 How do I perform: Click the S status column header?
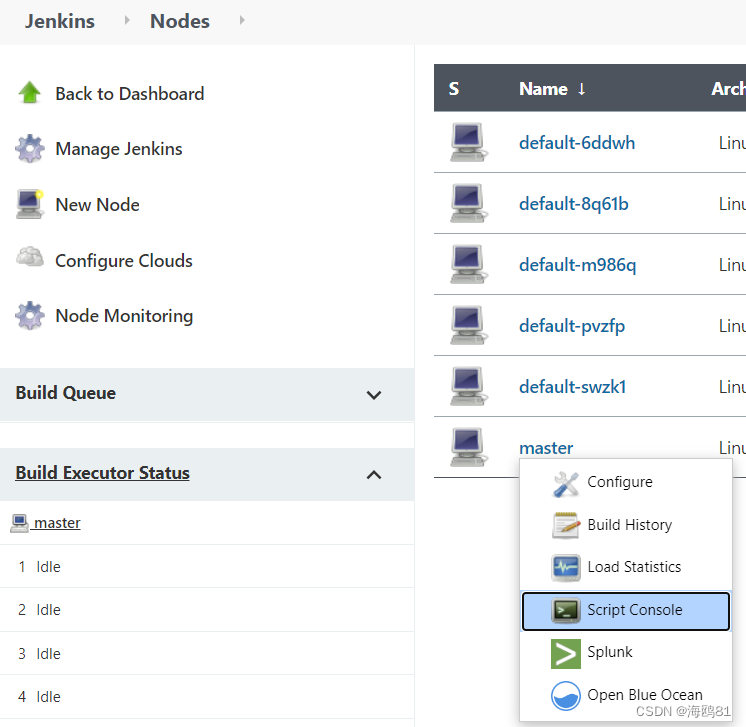453,88
